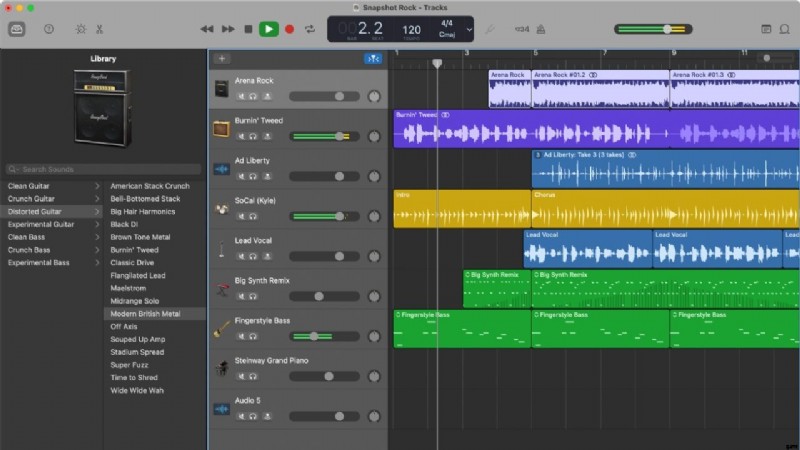800x450 pixels.
Task: Mute the Burnin' Tweed track
Action: pos(241,136)
